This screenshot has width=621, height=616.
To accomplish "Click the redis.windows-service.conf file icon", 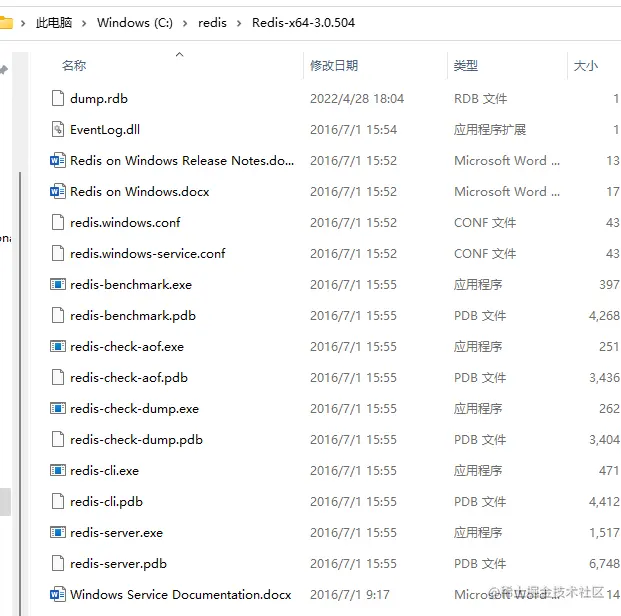I will pos(58,253).
